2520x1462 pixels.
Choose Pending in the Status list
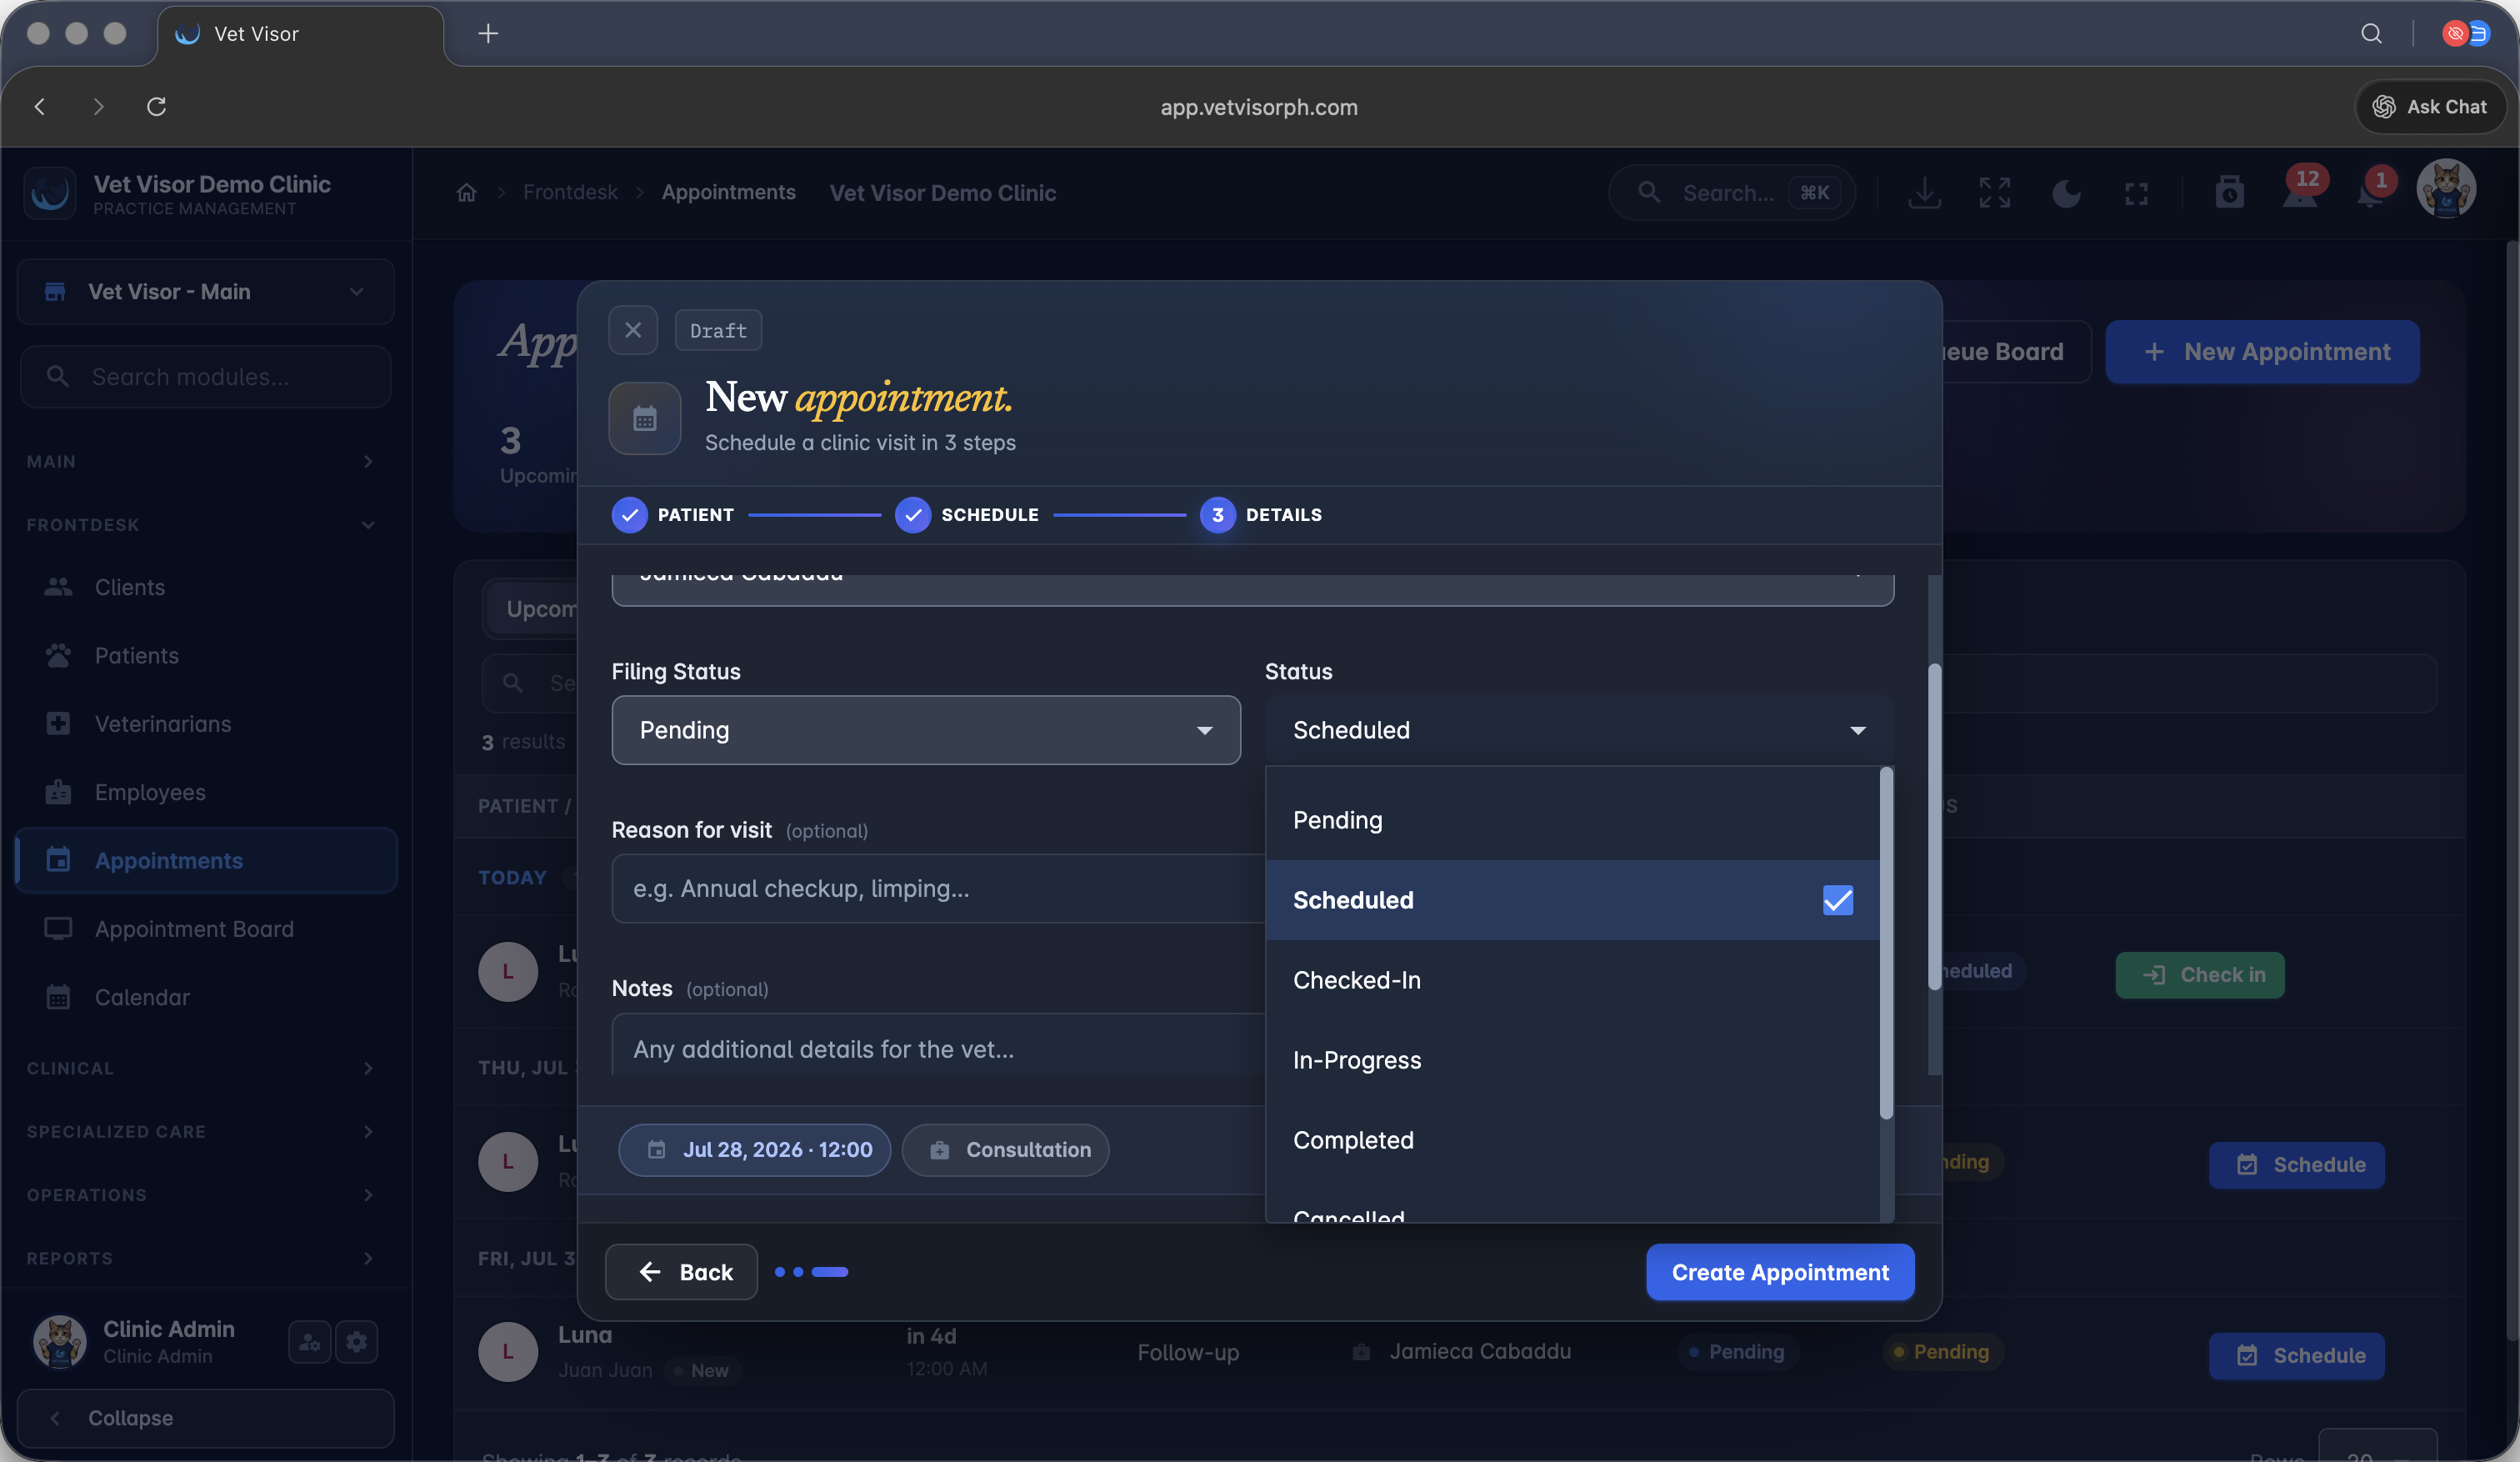click(1572, 820)
